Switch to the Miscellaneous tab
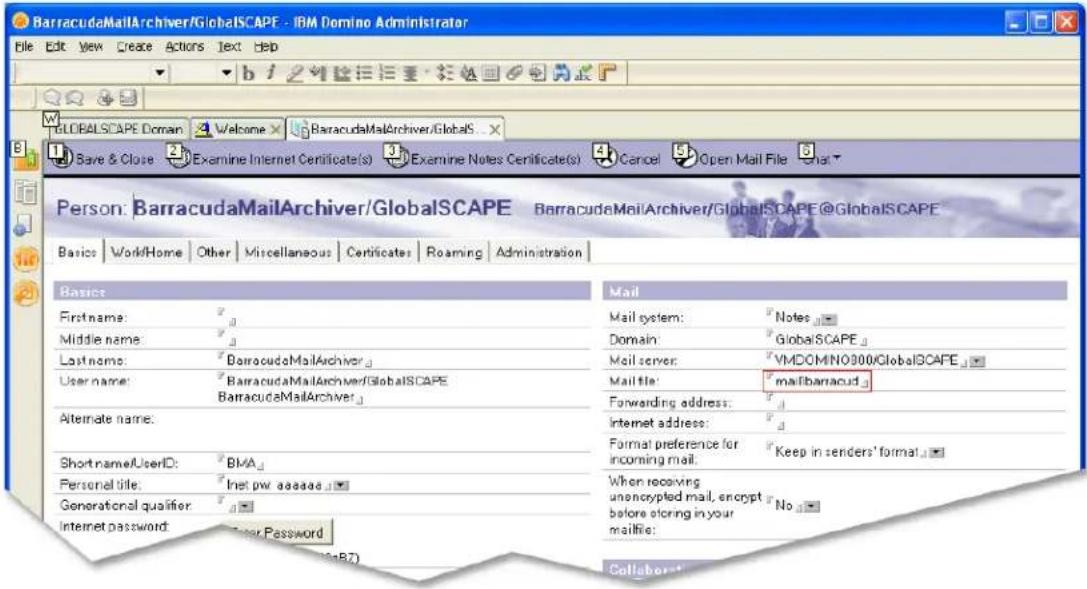Image resolution: width=1087 pixels, height=589 pixels. coord(288,252)
